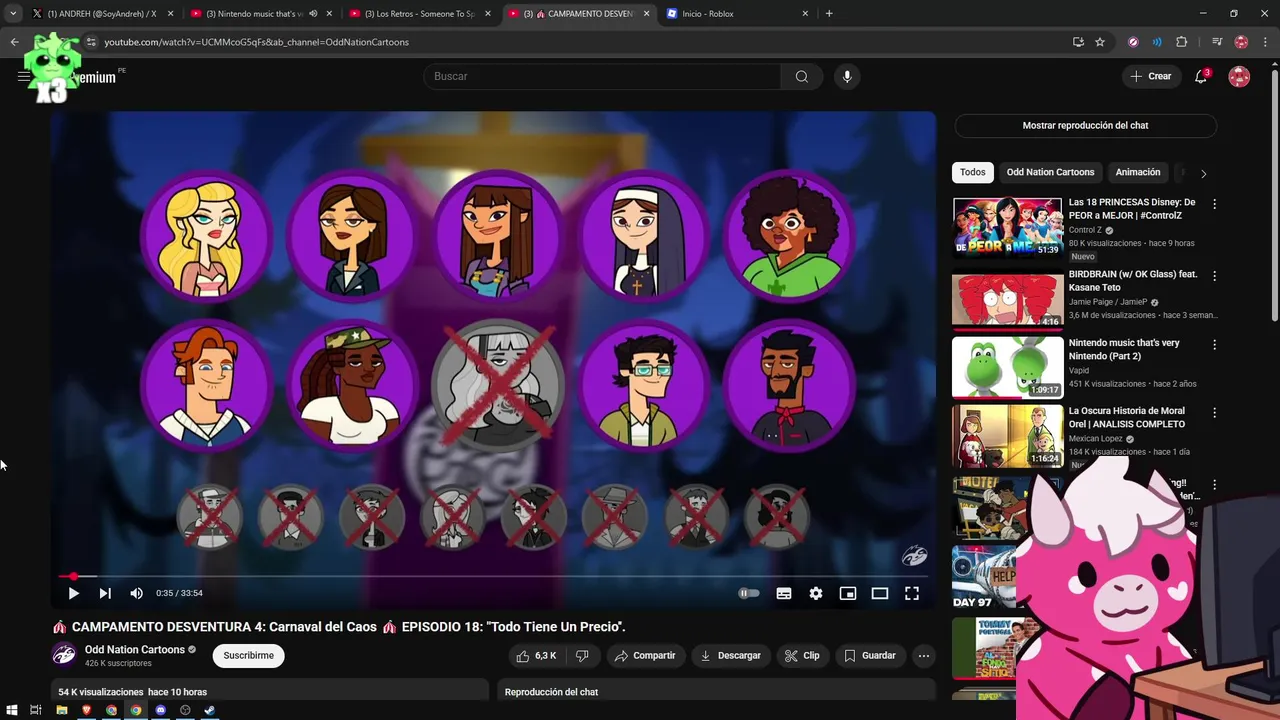Open La Oscura Historia de Moral Orel title

[x=1127, y=418]
